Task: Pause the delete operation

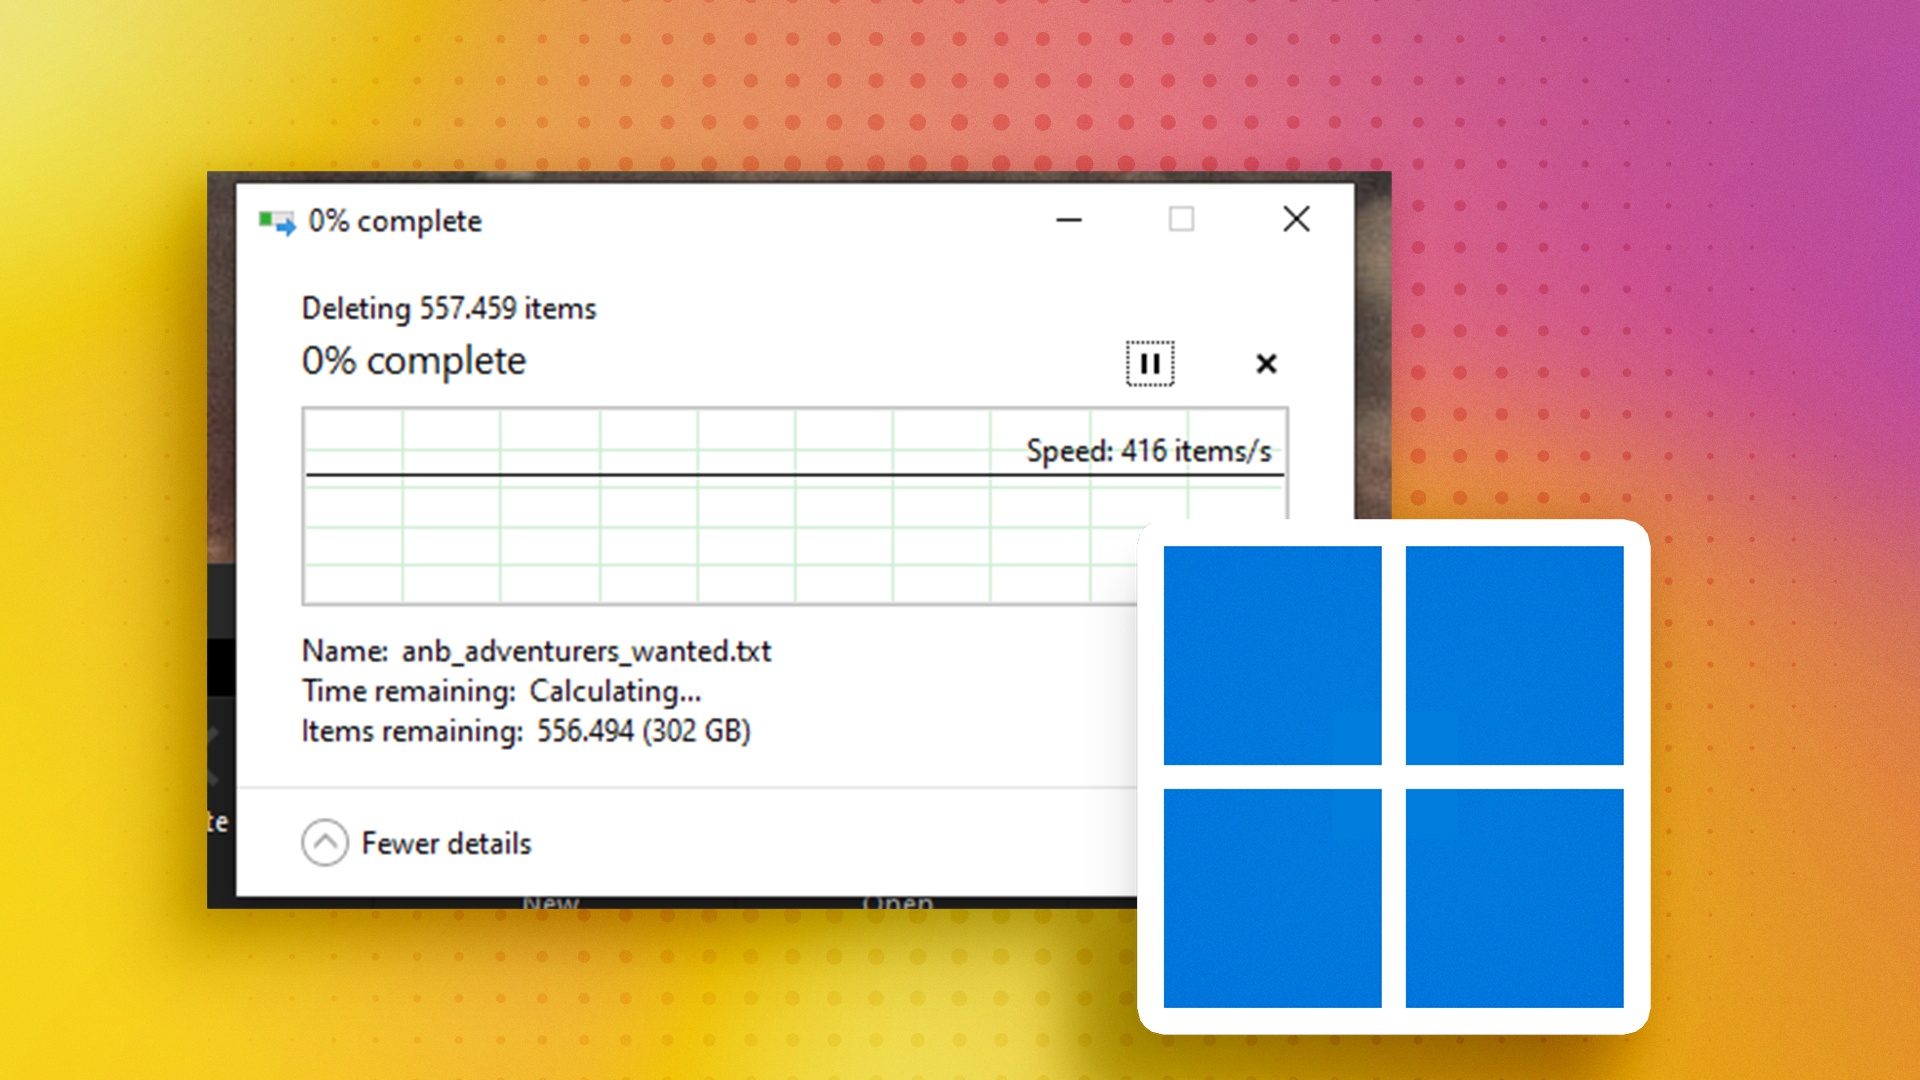Action: point(1150,363)
